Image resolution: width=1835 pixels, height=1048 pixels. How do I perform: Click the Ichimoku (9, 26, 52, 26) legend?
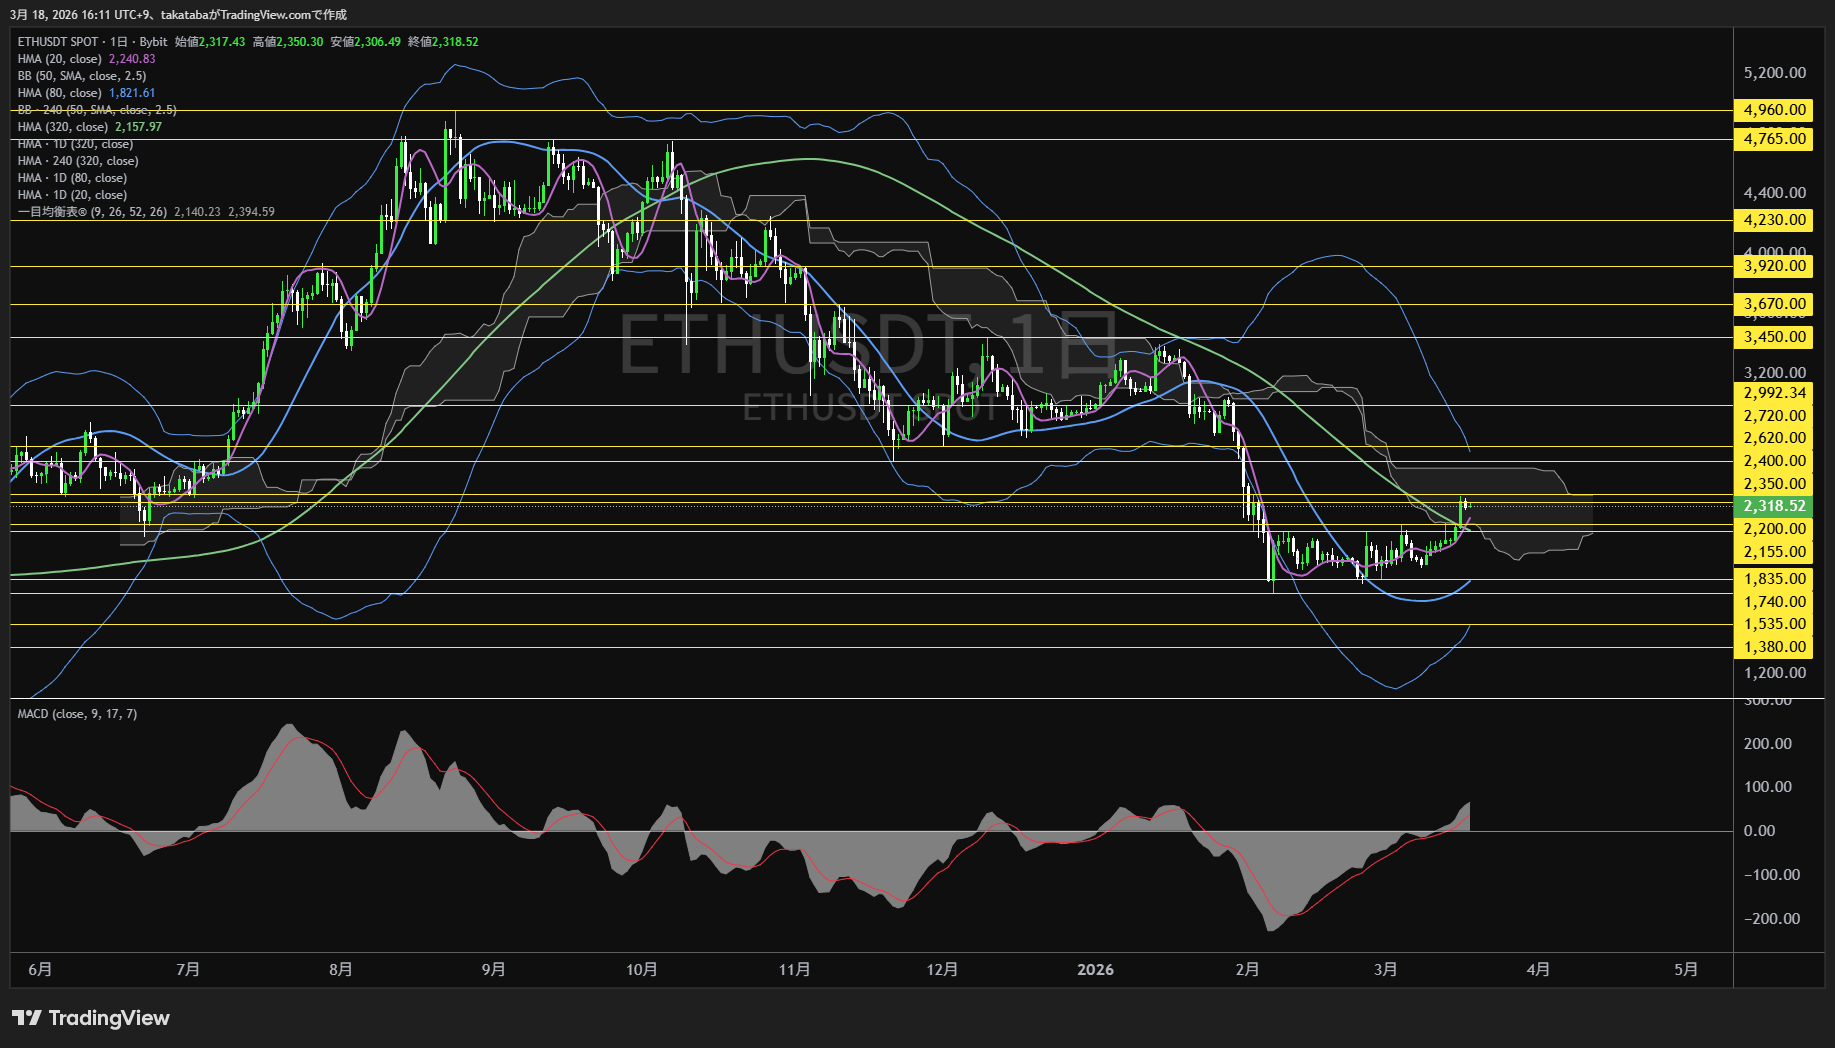92,212
